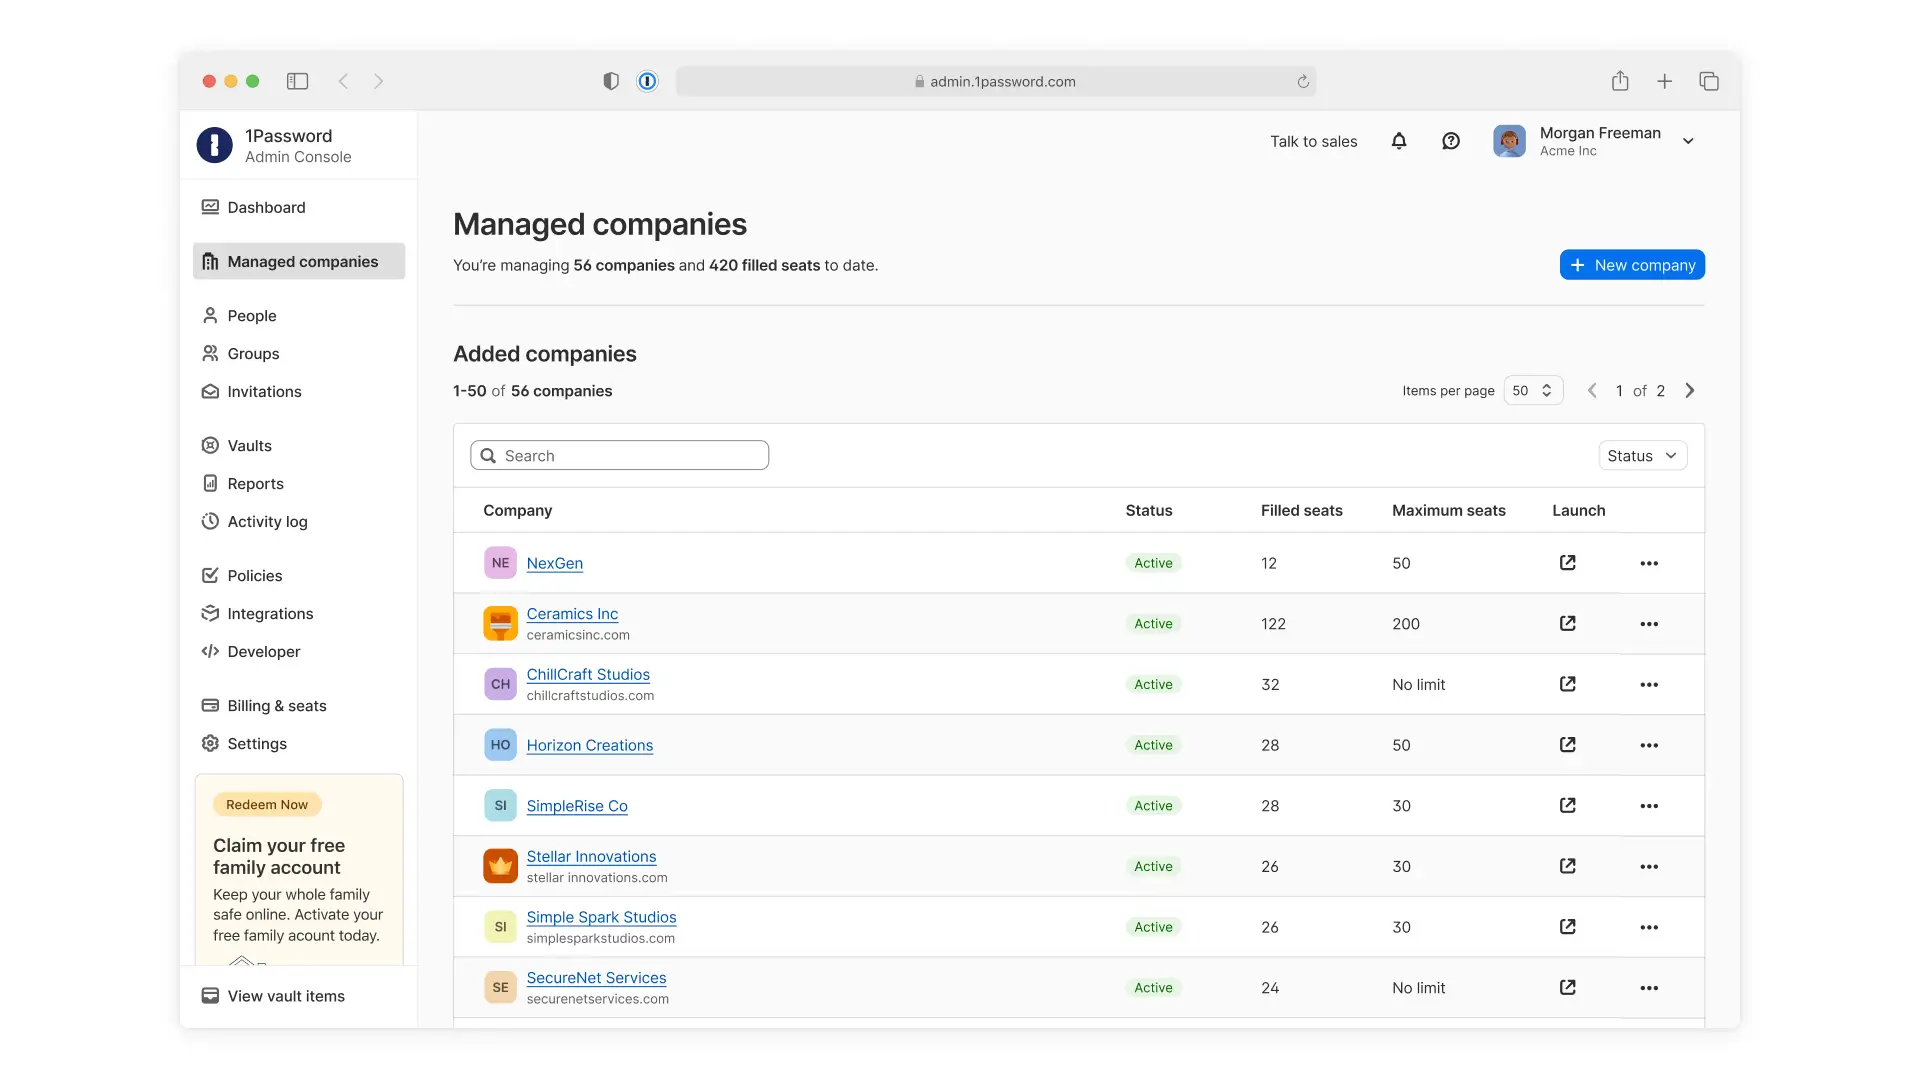1920x1080 pixels.
Task: Open the SimpleRise Co link
Action: point(577,806)
